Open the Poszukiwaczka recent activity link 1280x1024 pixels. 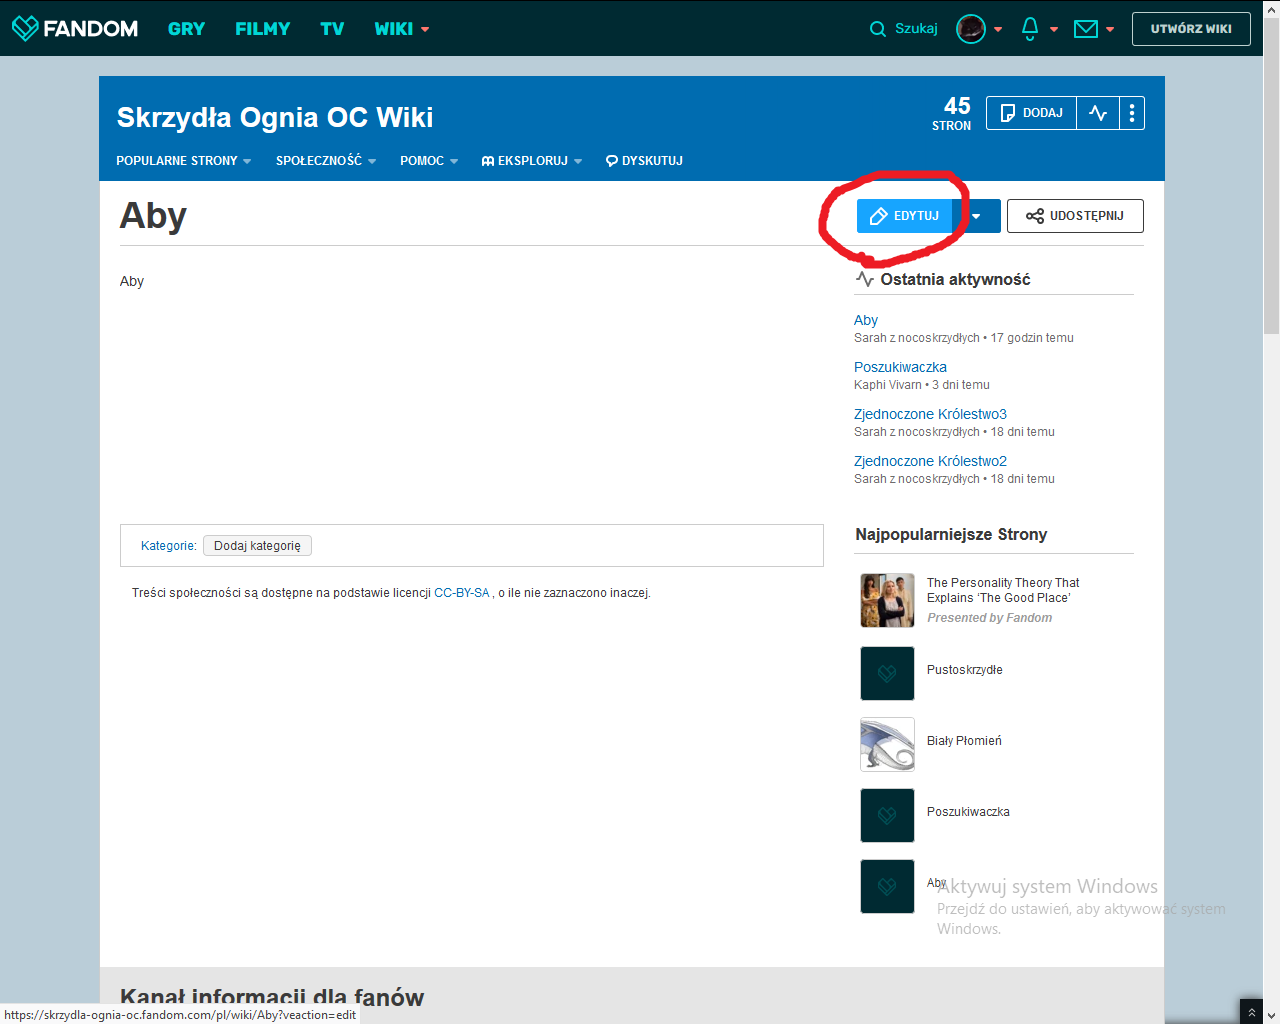(900, 367)
